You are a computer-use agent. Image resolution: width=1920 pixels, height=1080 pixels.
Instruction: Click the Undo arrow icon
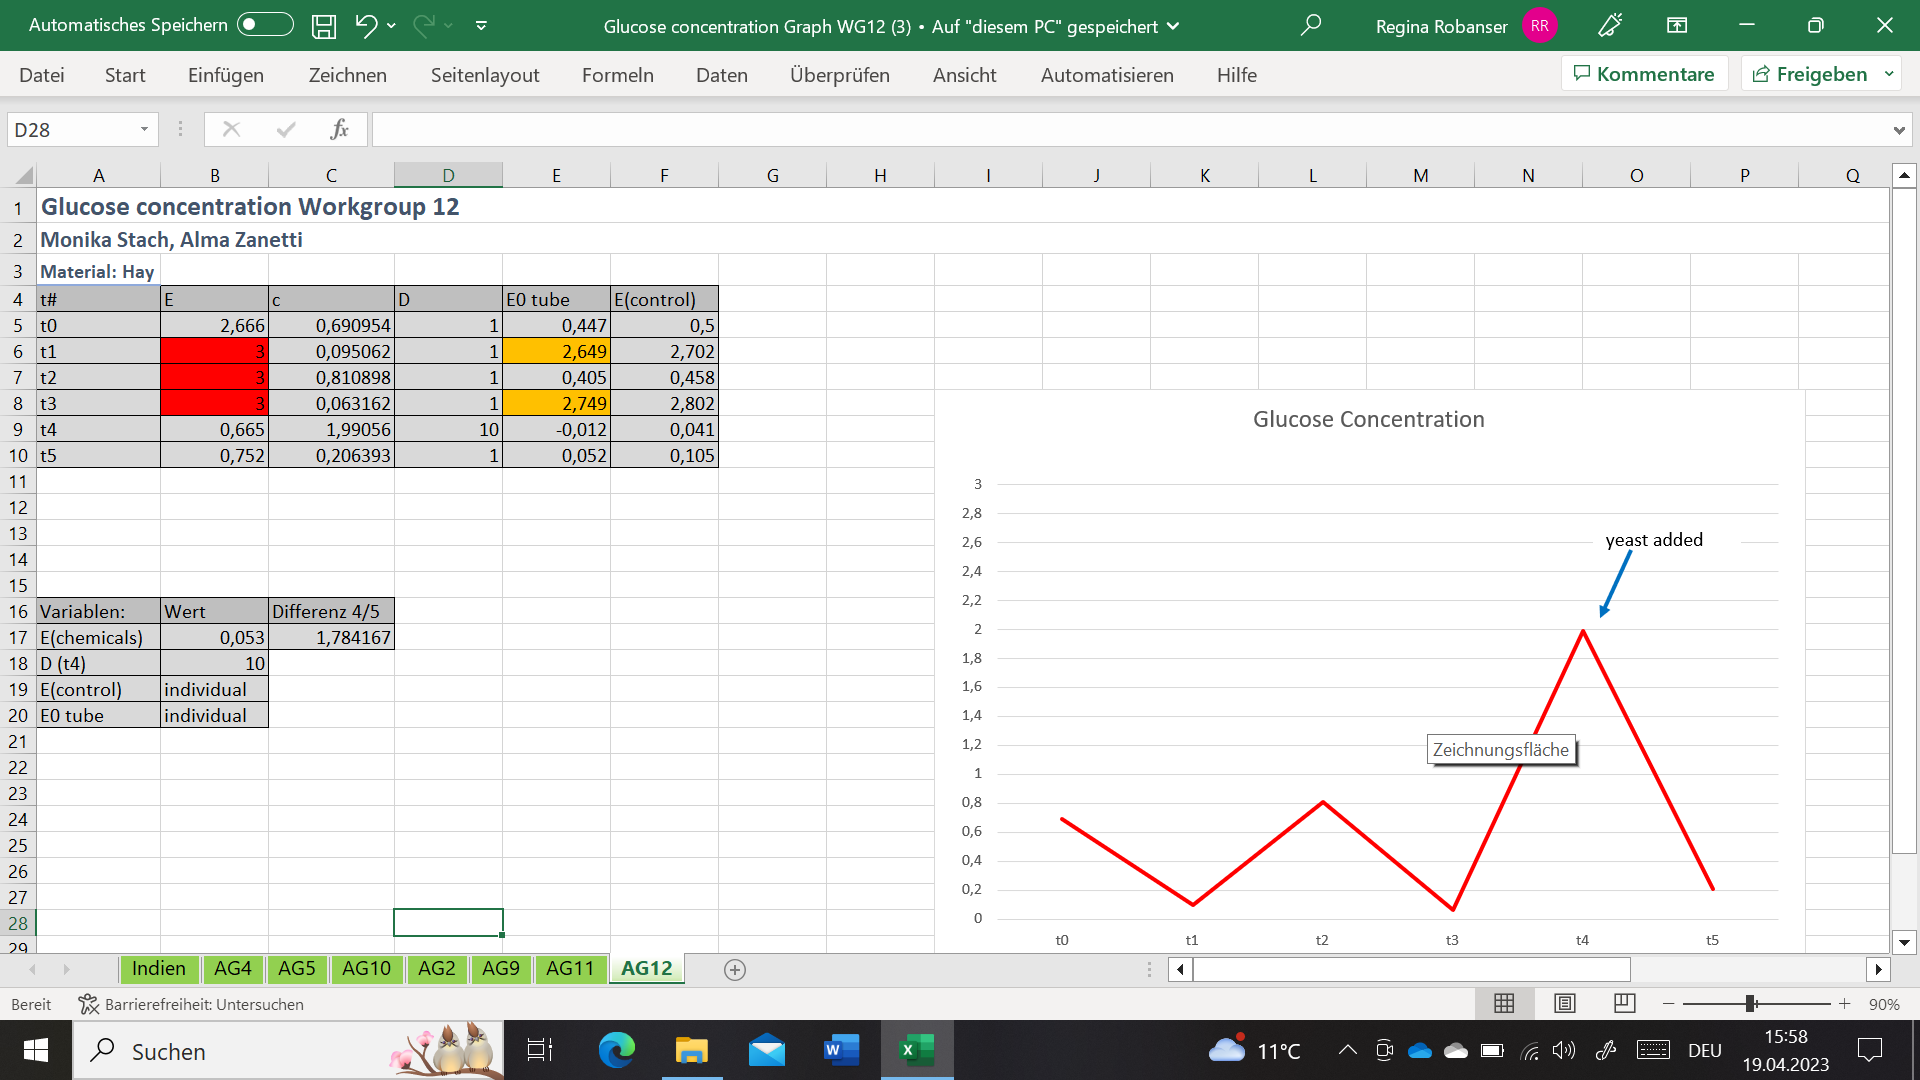pos(366,26)
